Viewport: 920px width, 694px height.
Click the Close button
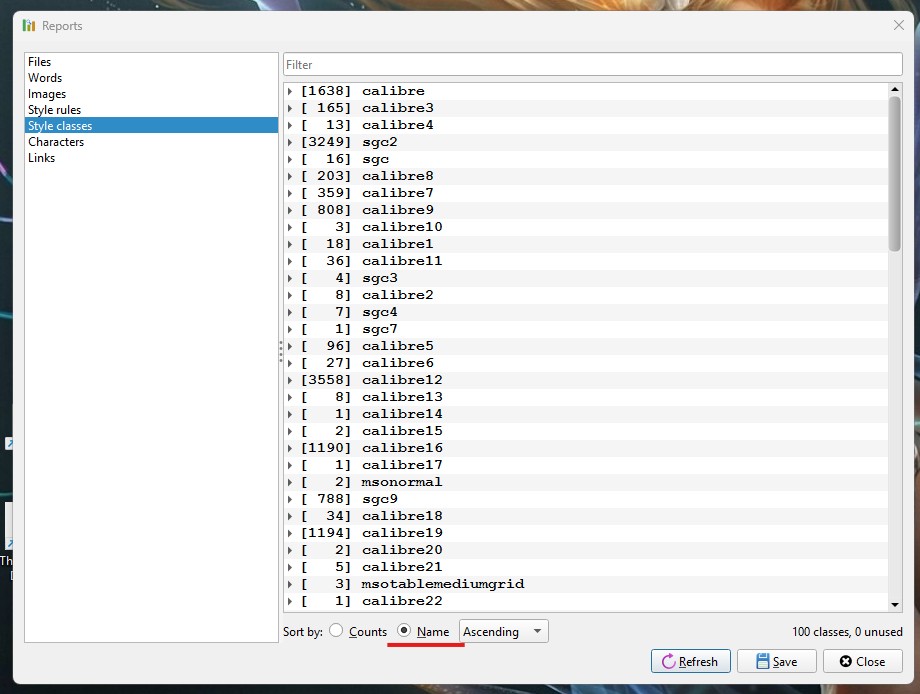point(862,661)
